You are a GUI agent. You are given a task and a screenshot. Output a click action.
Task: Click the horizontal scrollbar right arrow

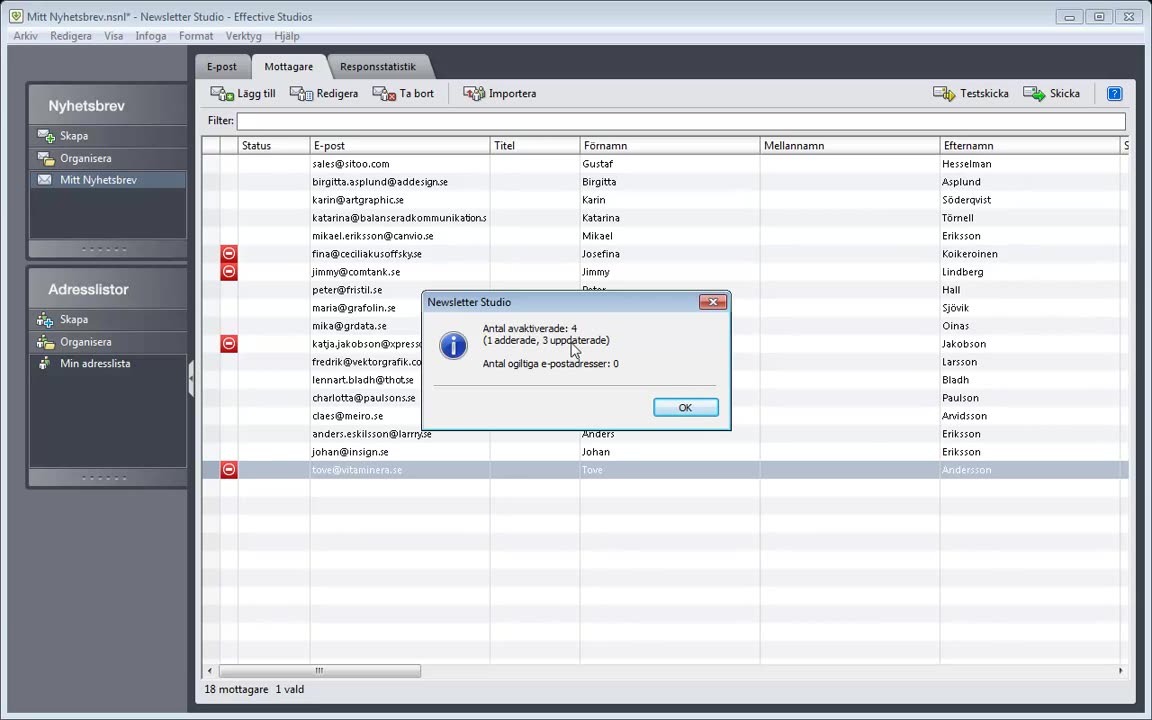(1120, 671)
